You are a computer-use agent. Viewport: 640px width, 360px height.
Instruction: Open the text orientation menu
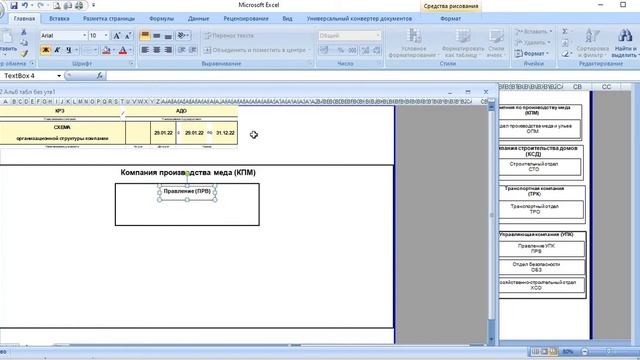183,36
